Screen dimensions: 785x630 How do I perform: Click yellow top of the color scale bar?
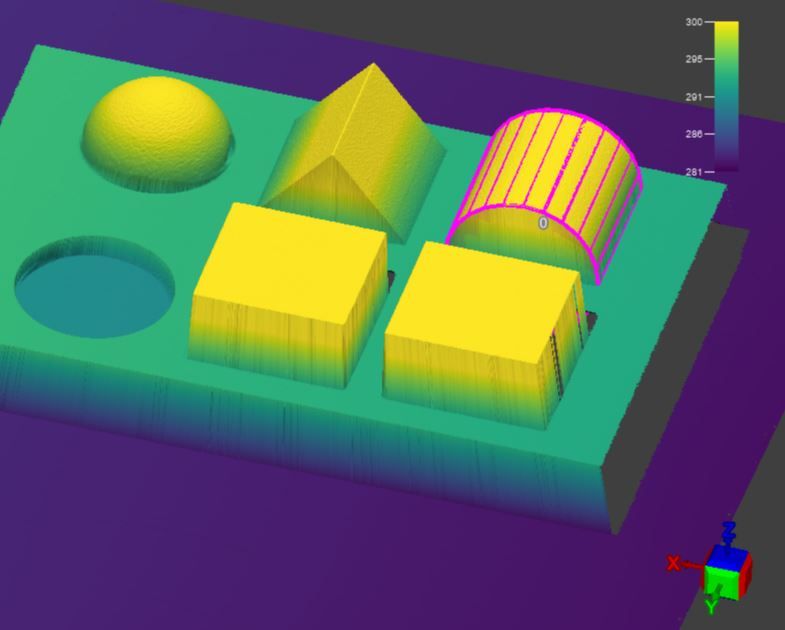coord(727,30)
